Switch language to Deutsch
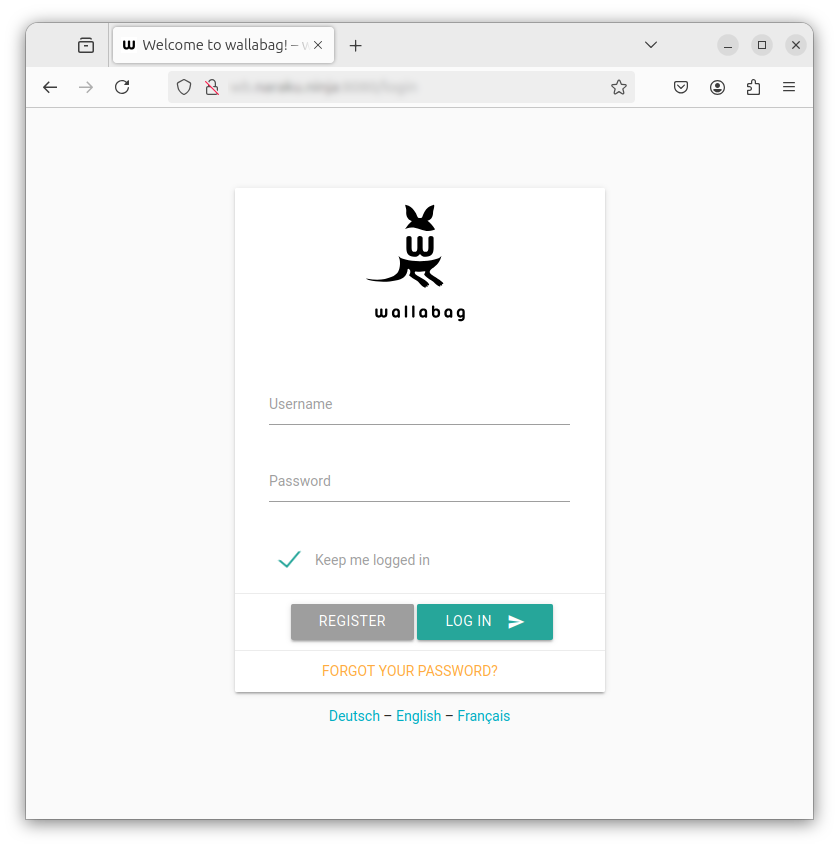Screen dimensions: 839x848 pos(354,716)
